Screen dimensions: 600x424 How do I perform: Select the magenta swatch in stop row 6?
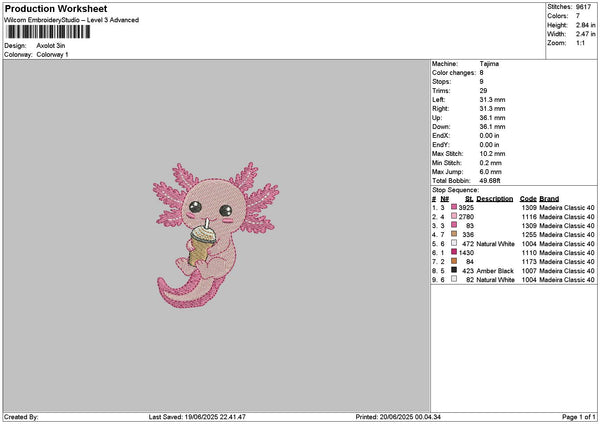point(454,252)
